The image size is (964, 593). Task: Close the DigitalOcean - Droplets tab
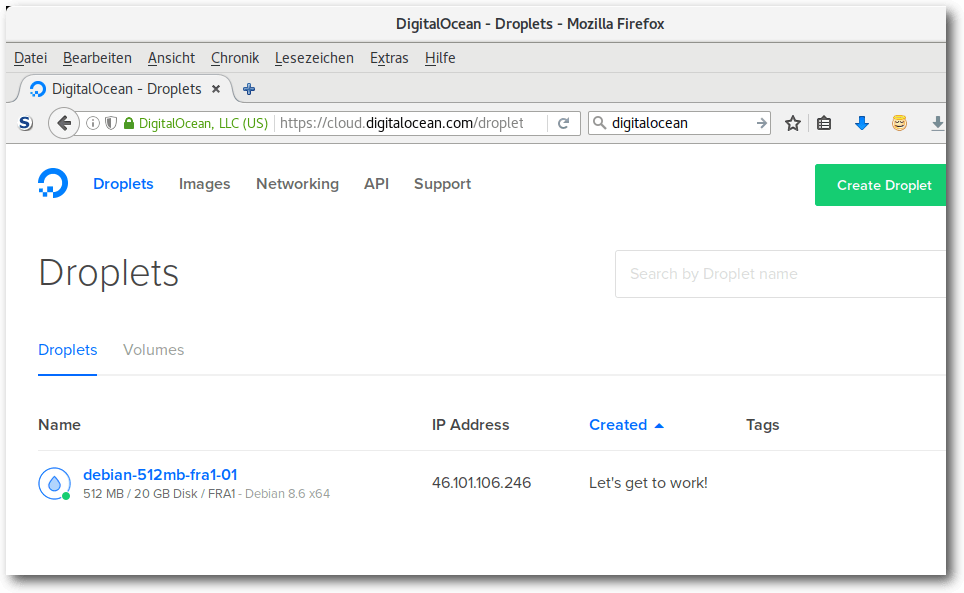[216, 89]
